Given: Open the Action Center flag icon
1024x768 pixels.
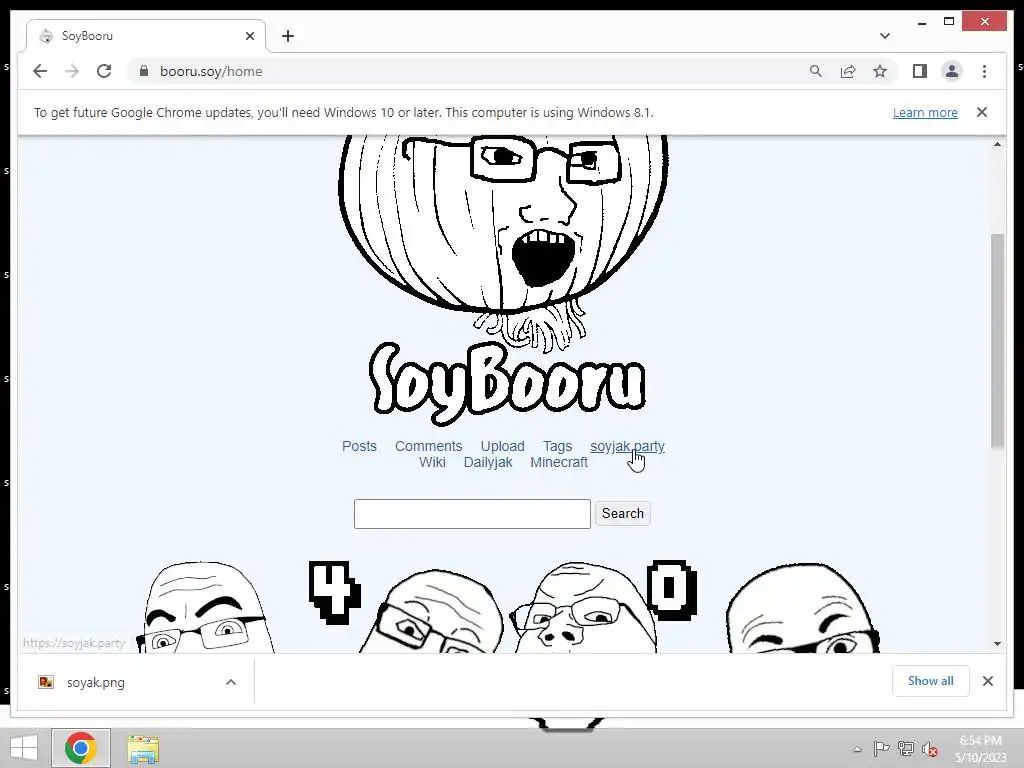Looking at the screenshot, I should [881, 749].
